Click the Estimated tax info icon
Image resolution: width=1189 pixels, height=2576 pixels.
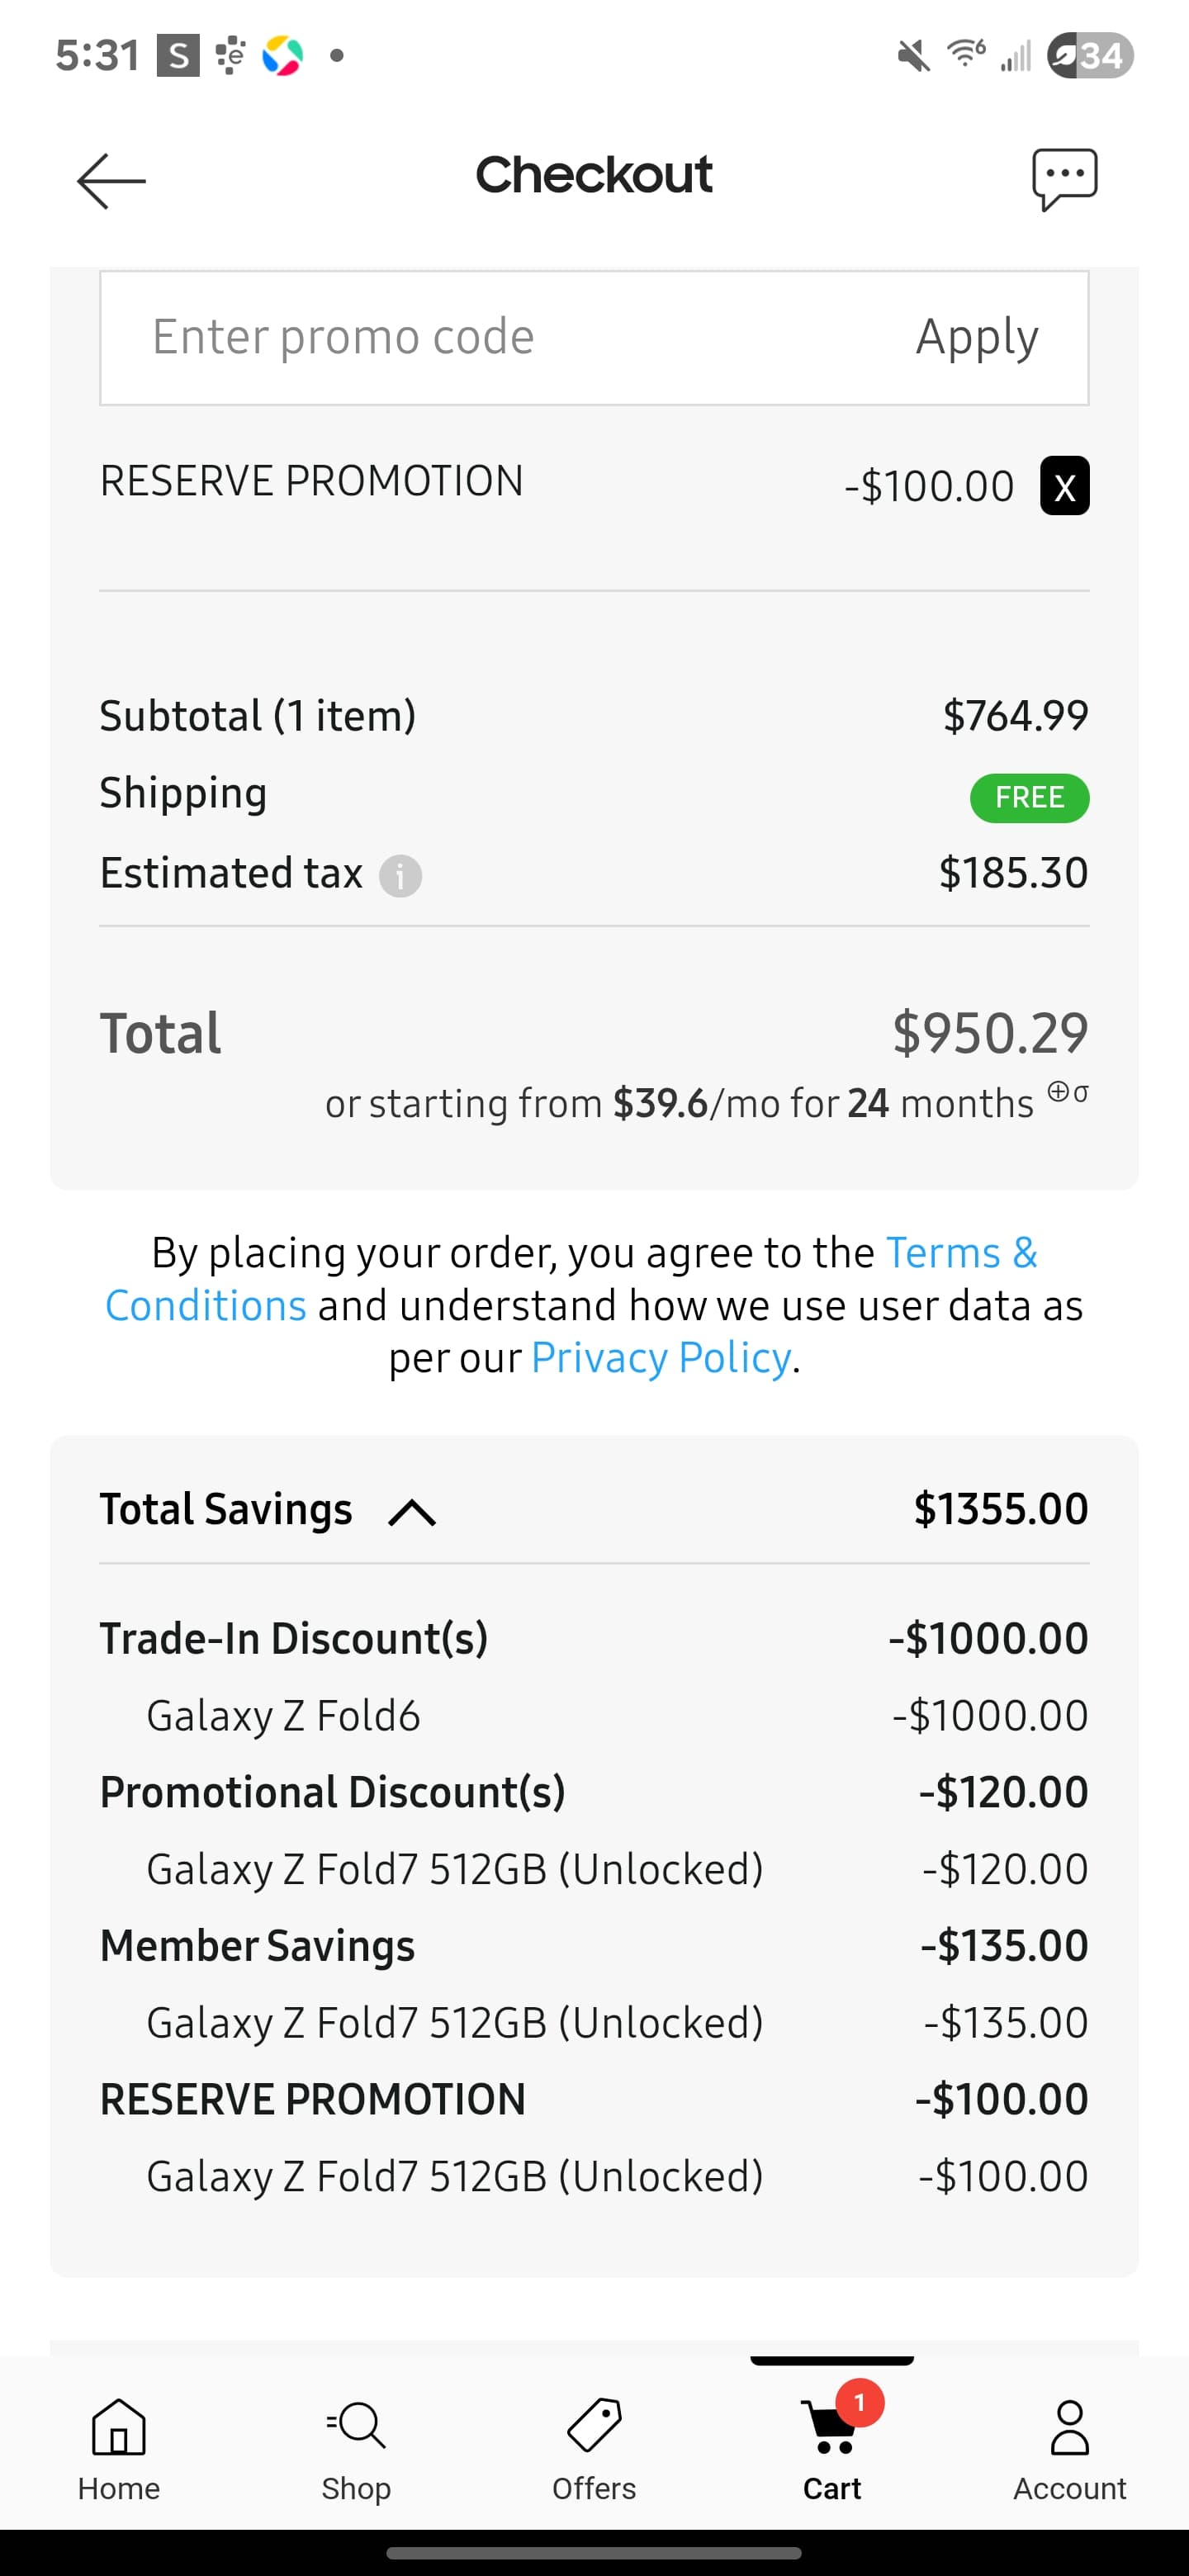pyautogui.click(x=400, y=876)
